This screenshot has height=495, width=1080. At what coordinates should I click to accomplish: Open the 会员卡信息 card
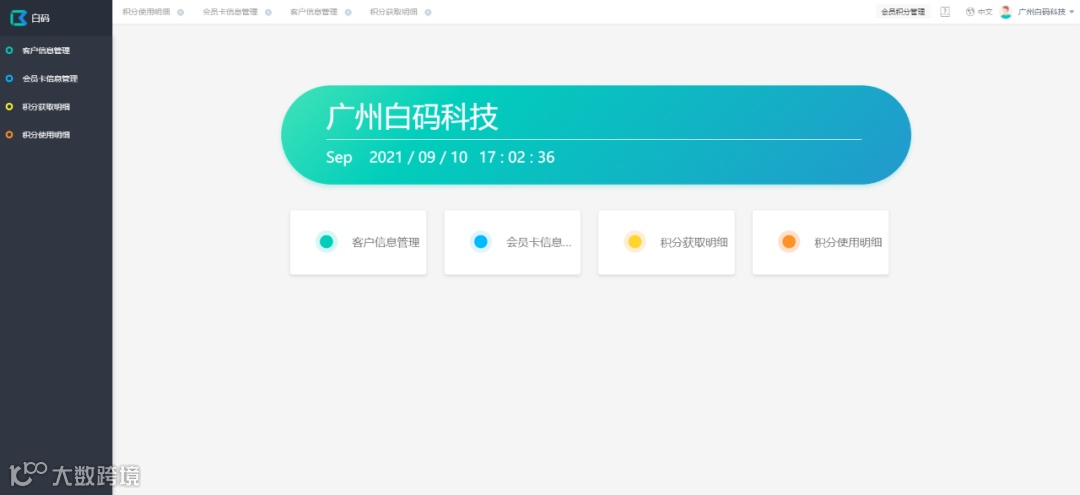click(512, 242)
